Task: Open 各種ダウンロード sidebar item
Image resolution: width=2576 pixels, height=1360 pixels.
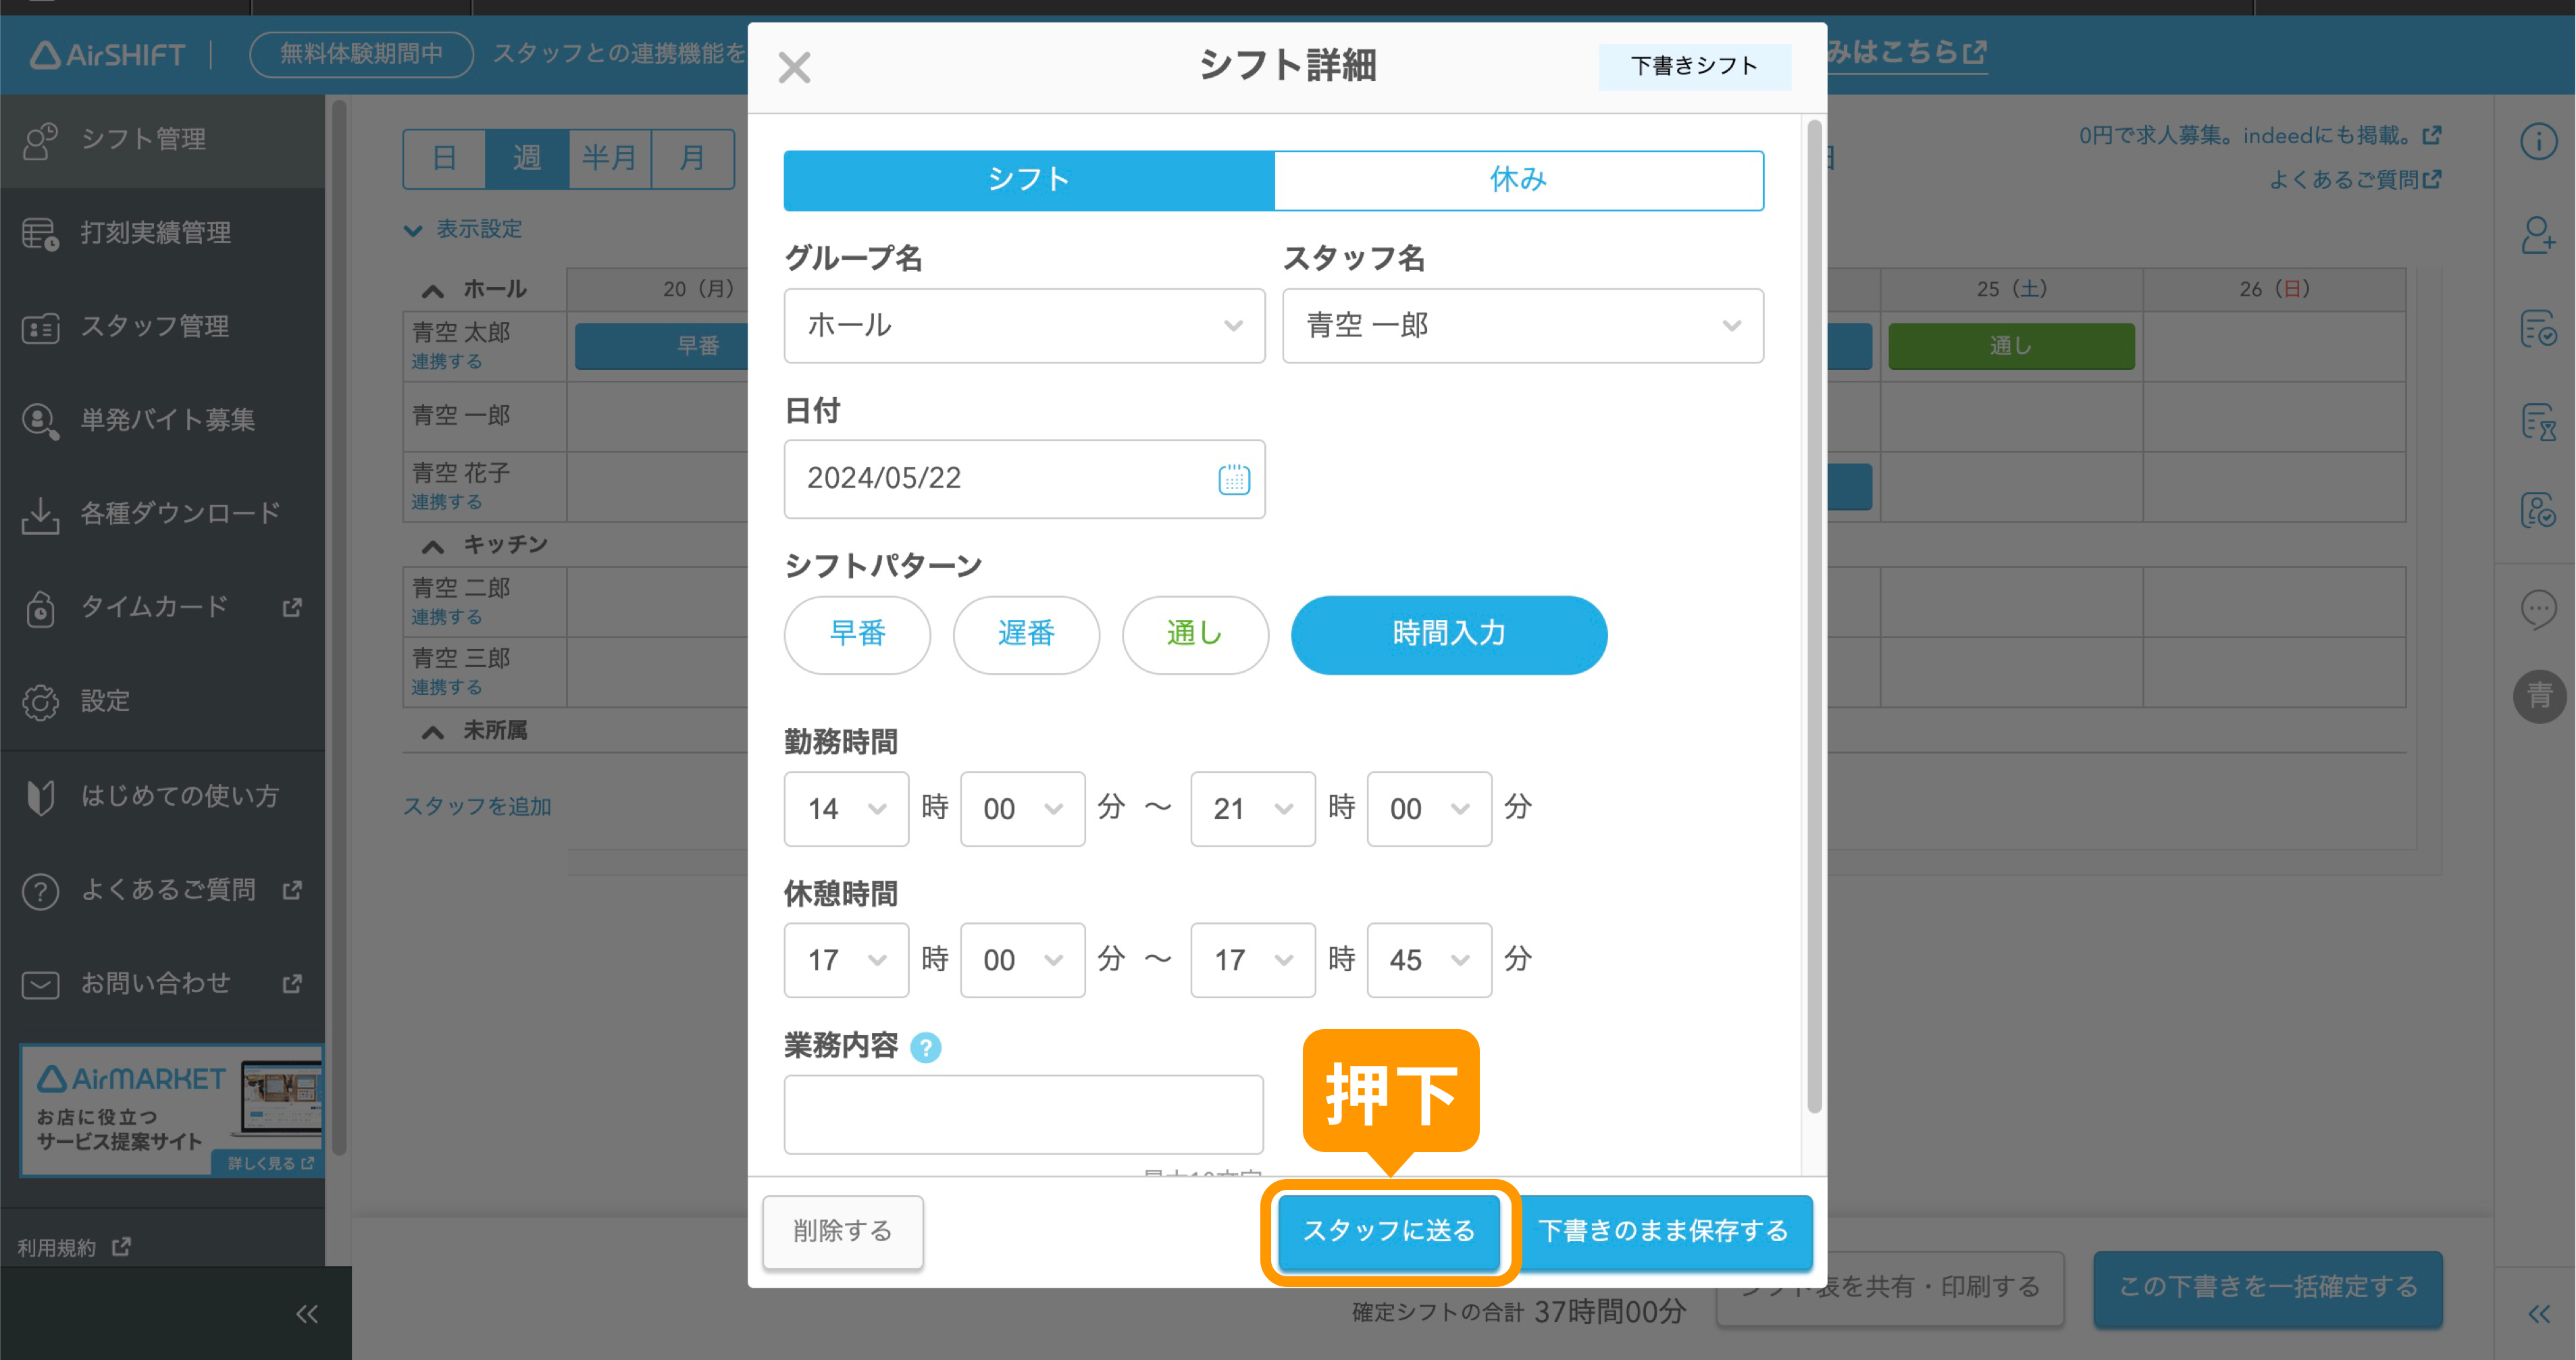Action: tap(162, 514)
